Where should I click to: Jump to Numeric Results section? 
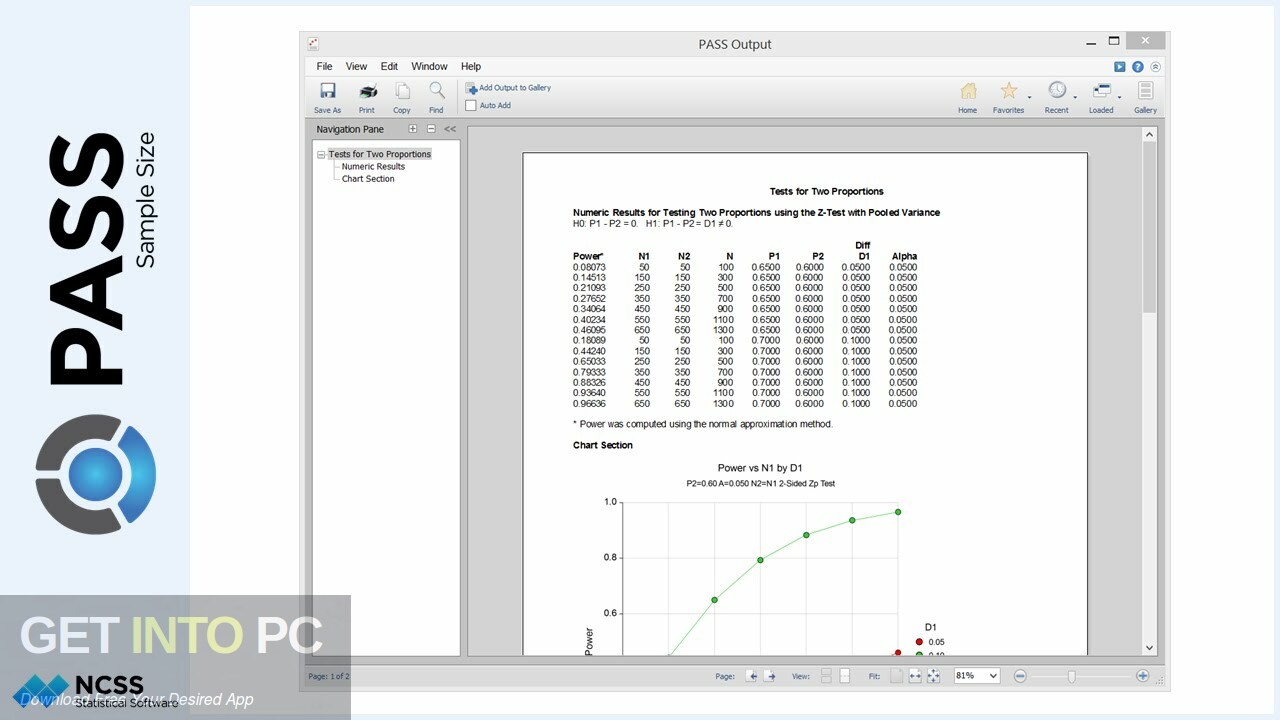pyautogui.click(x=373, y=167)
